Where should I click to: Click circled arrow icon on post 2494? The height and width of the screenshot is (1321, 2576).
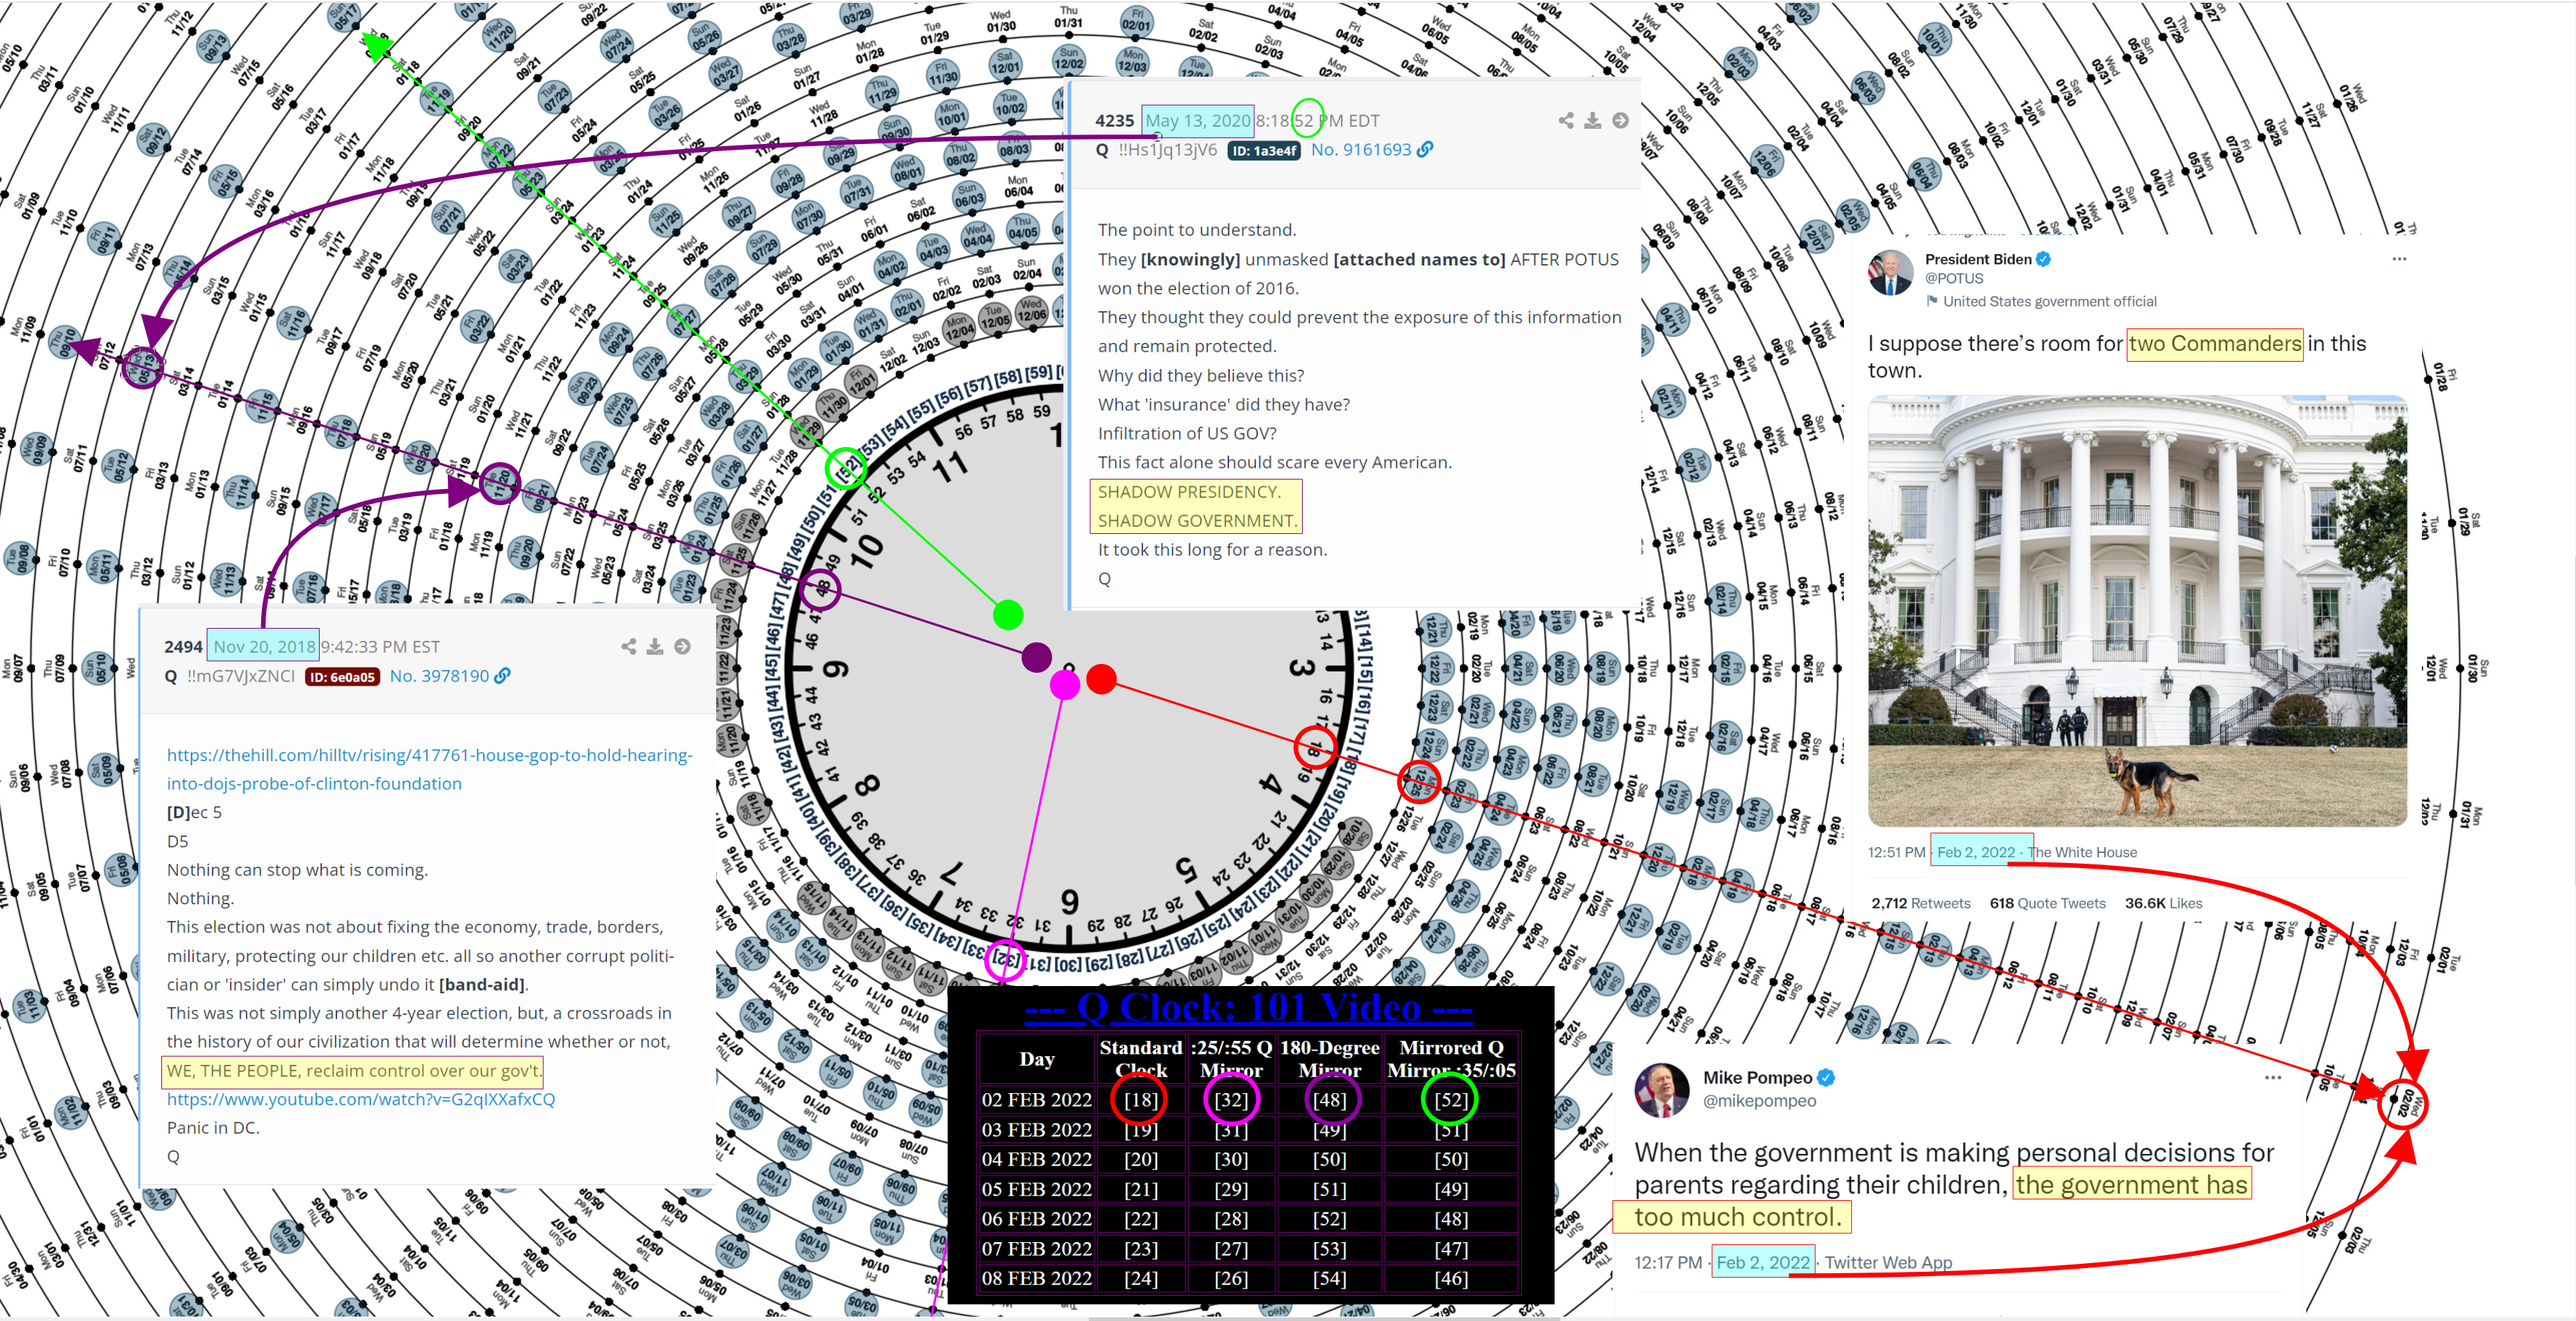tap(682, 647)
